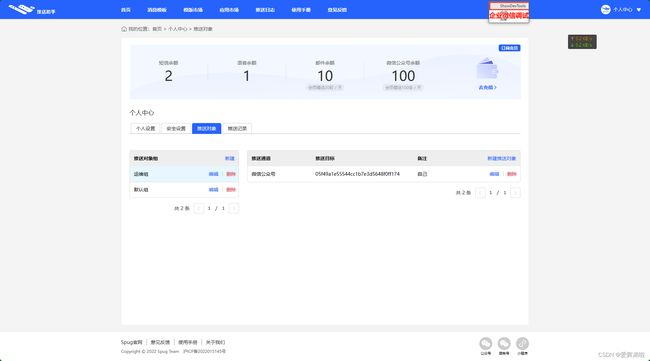
Task: Click the WeChat official account footer icon
Action: click(x=486, y=344)
